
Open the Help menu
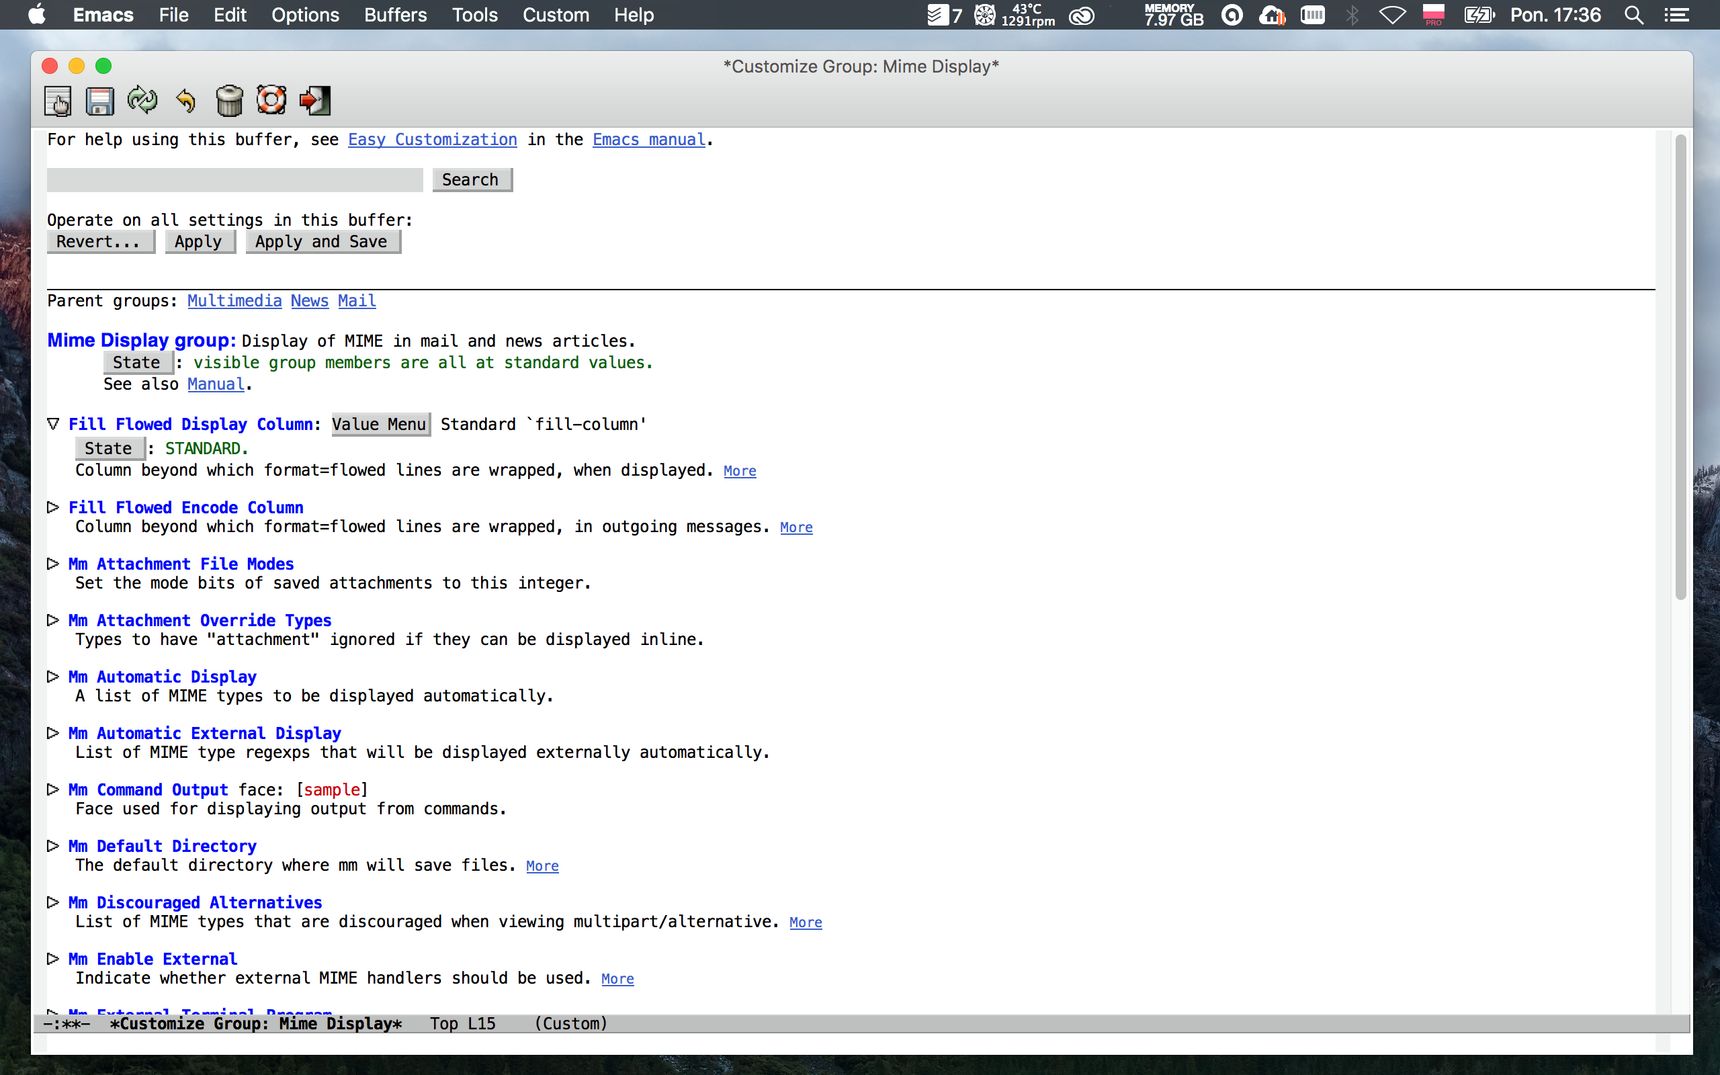point(634,15)
